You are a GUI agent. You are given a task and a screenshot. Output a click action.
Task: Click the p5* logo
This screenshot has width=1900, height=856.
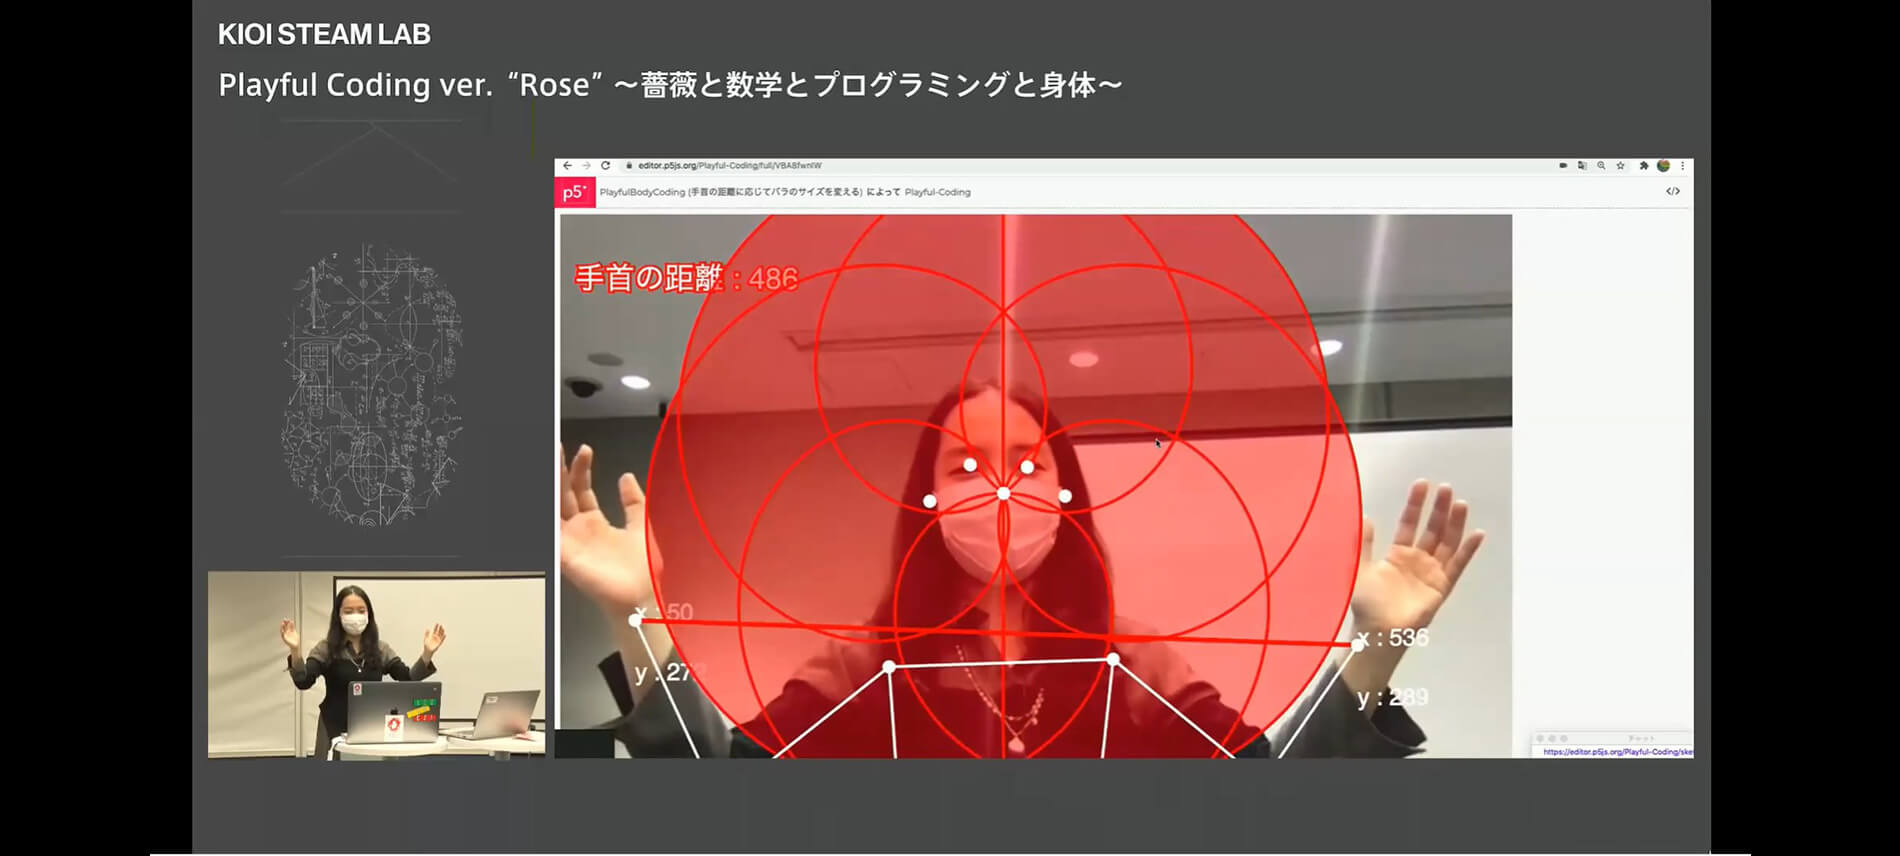pyautogui.click(x=575, y=192)
